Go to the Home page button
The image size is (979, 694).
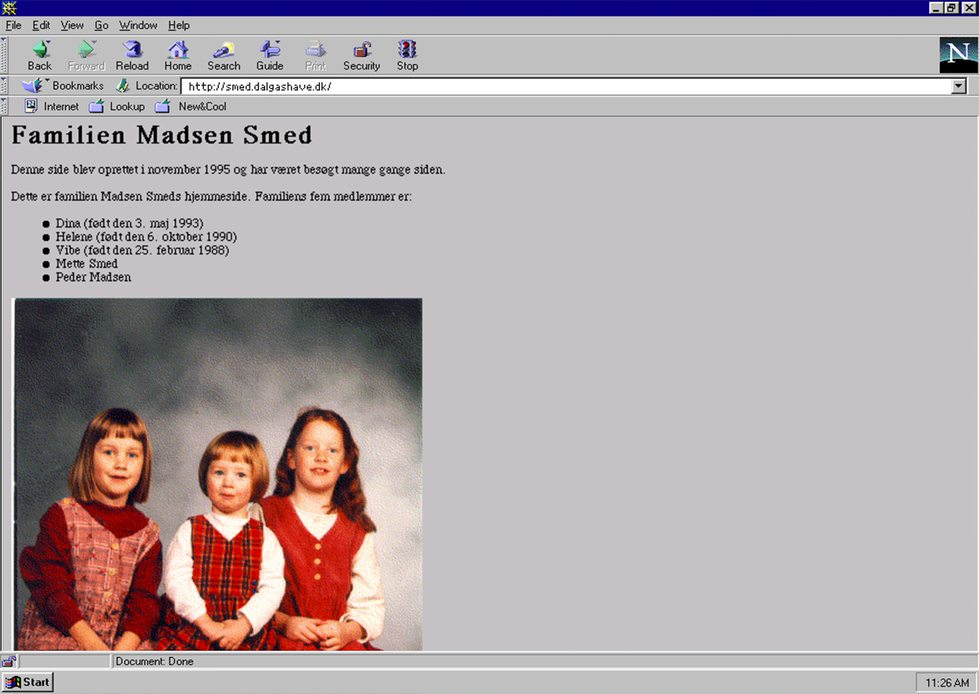178,56
